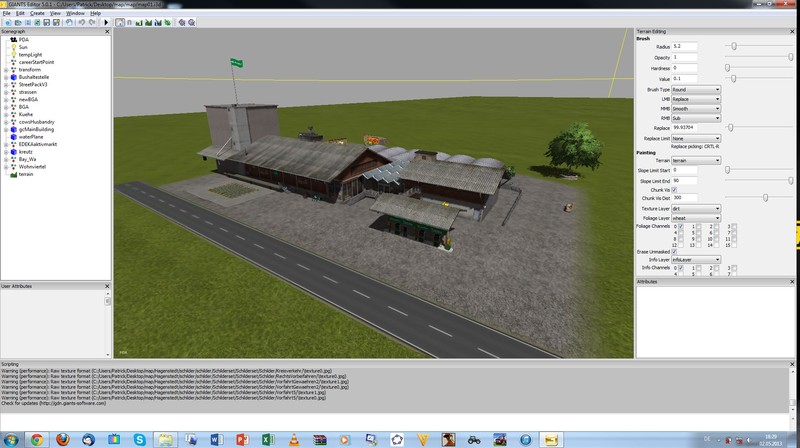Click the Opacity slider handle
This screenshot has height=448, width=800.
(791, 57)
